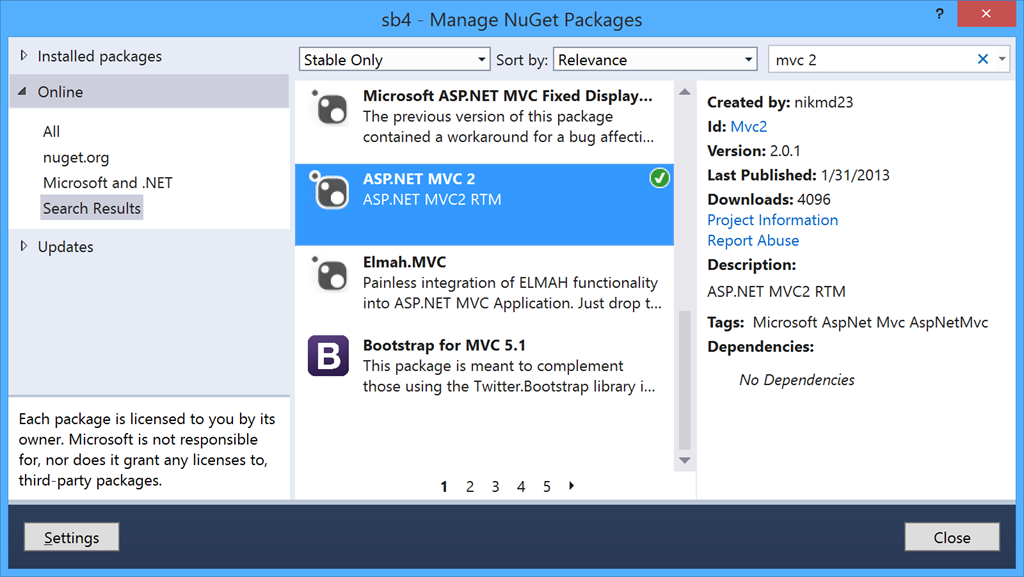This screenshot has width=1024, height=577.
Task: Select the Elmah.MVC result title
Action: [404, 262]
